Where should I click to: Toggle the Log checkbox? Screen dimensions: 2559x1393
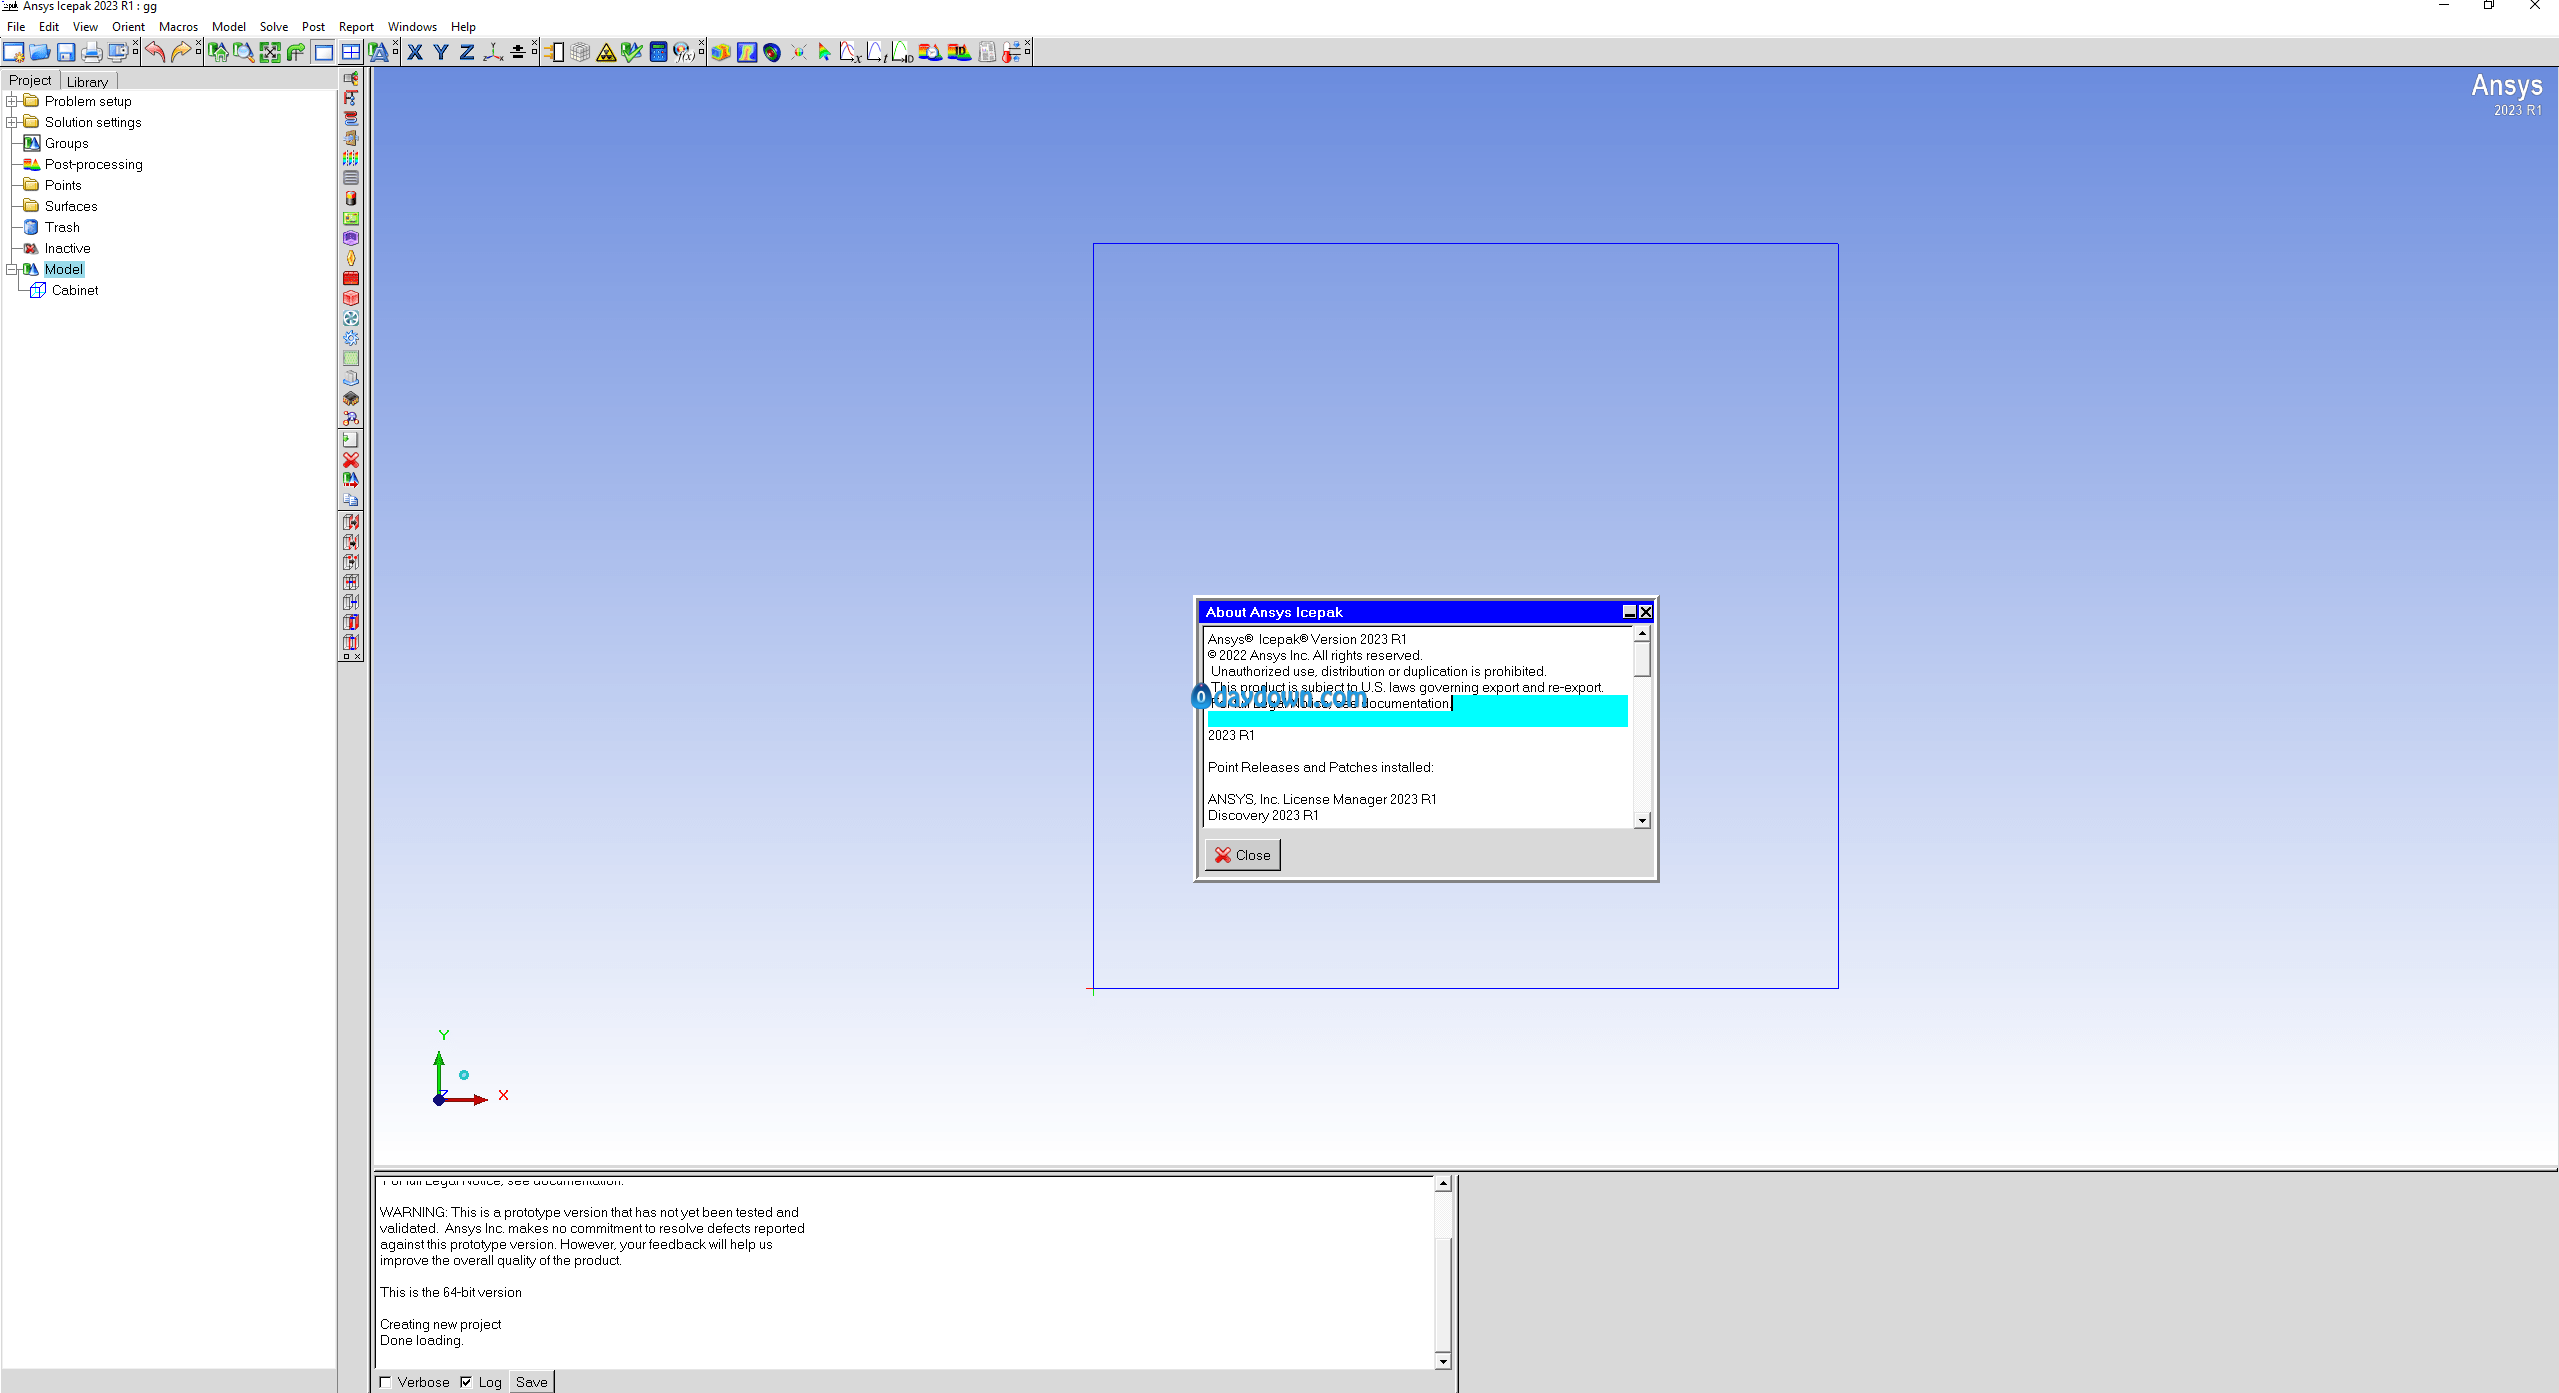pos(466,1382)
